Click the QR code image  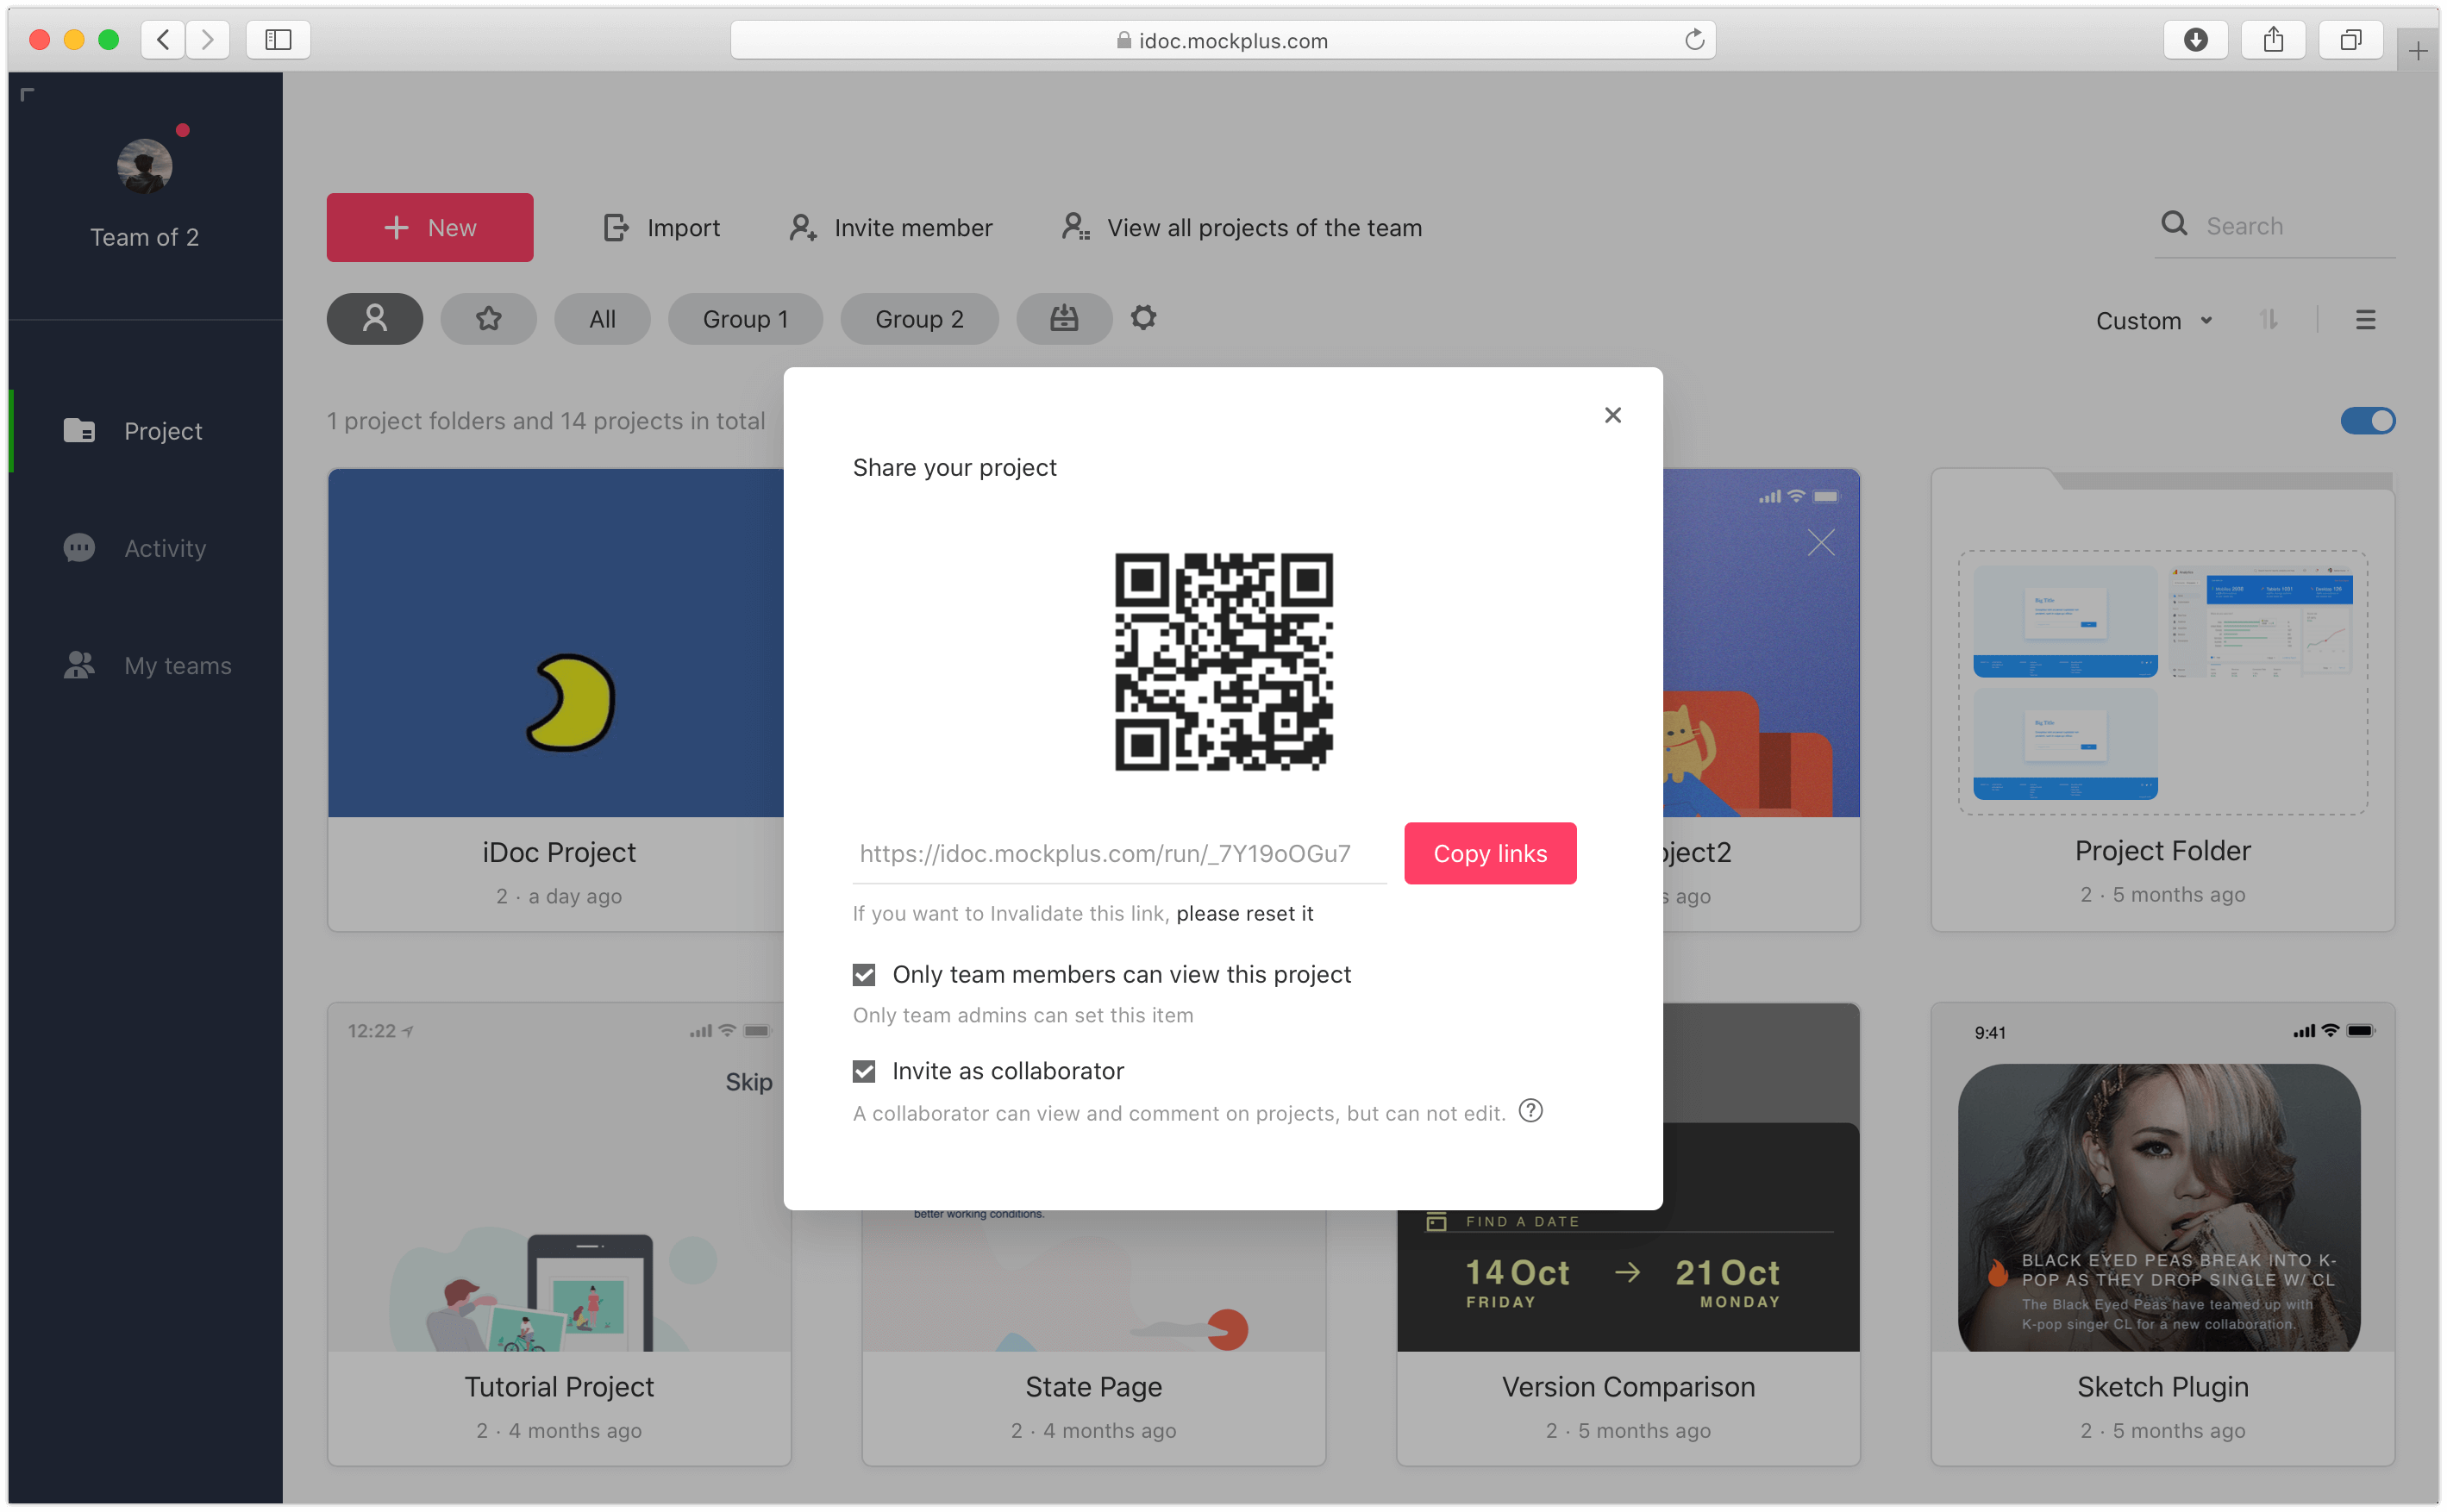click(x=1223, y=661)
